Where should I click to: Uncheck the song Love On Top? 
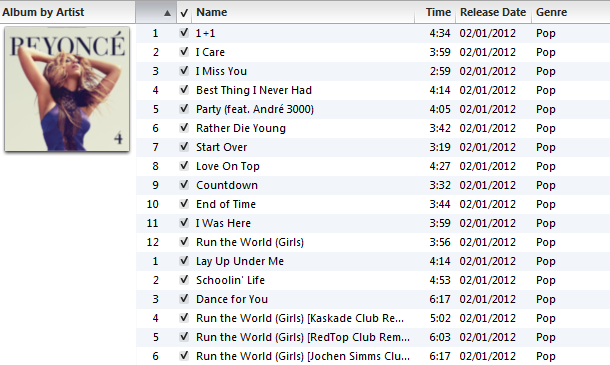pos(184,166)
